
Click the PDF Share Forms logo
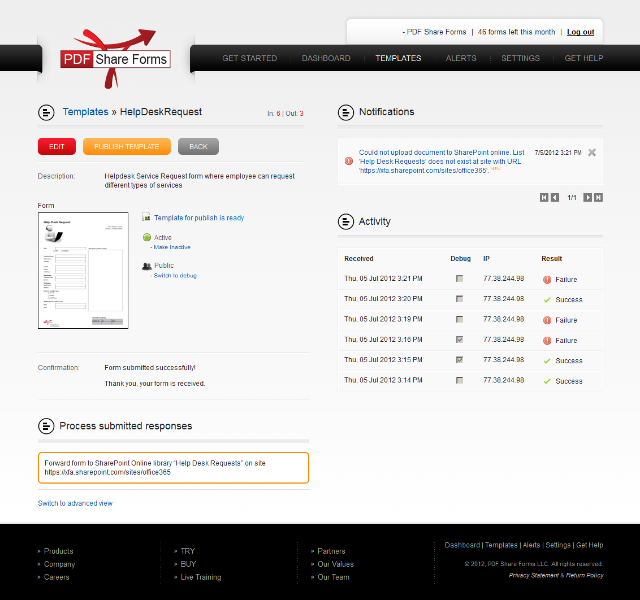coord(116,59)
